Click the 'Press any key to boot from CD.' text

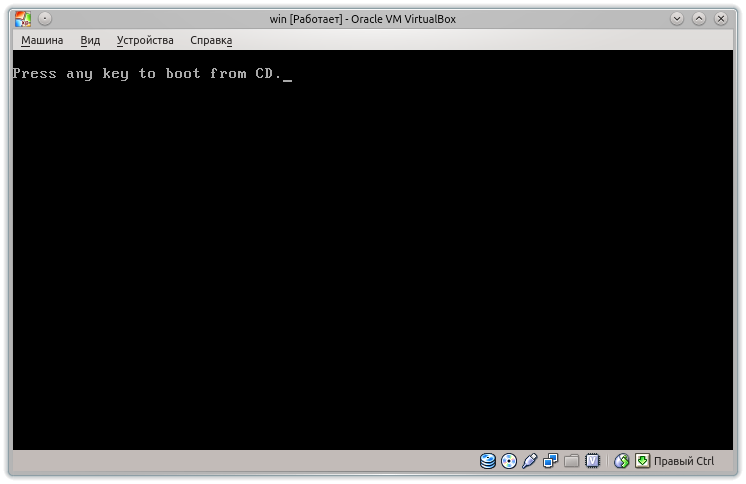[147, 74]
